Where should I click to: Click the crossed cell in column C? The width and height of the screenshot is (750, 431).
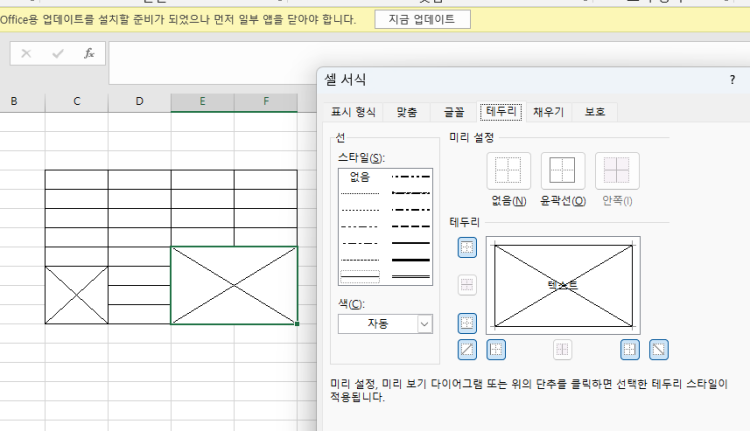coord(77,295)
